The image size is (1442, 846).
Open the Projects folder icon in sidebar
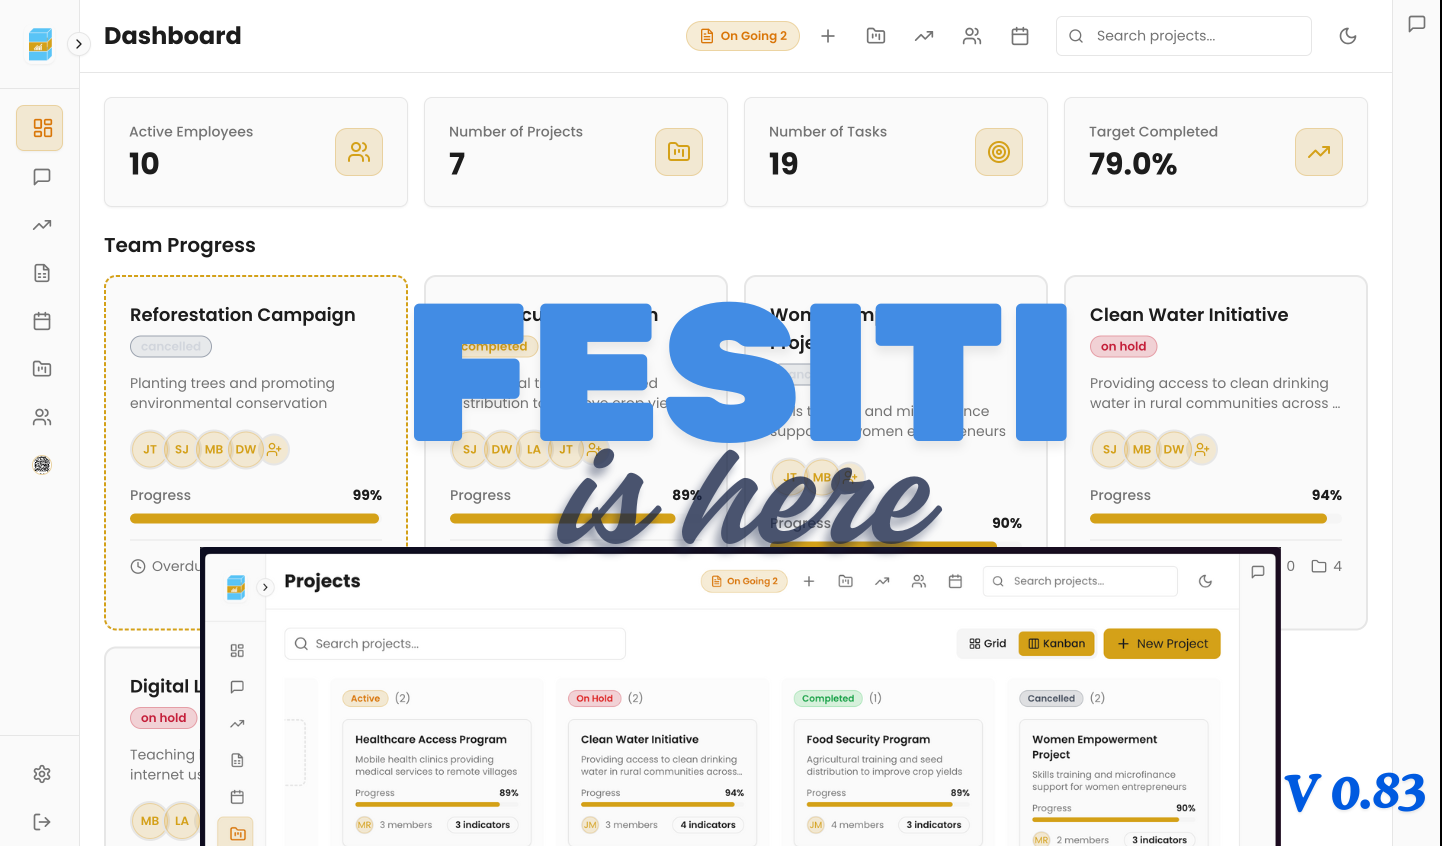[41, 368]
